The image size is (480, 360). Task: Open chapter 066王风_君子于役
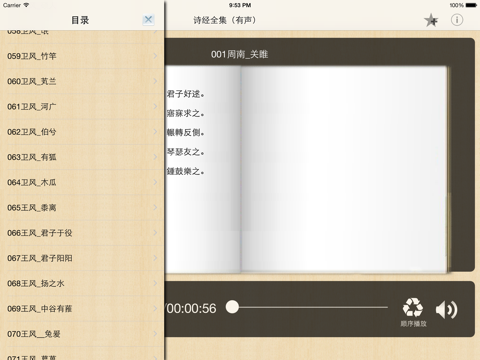pos(82,233)
